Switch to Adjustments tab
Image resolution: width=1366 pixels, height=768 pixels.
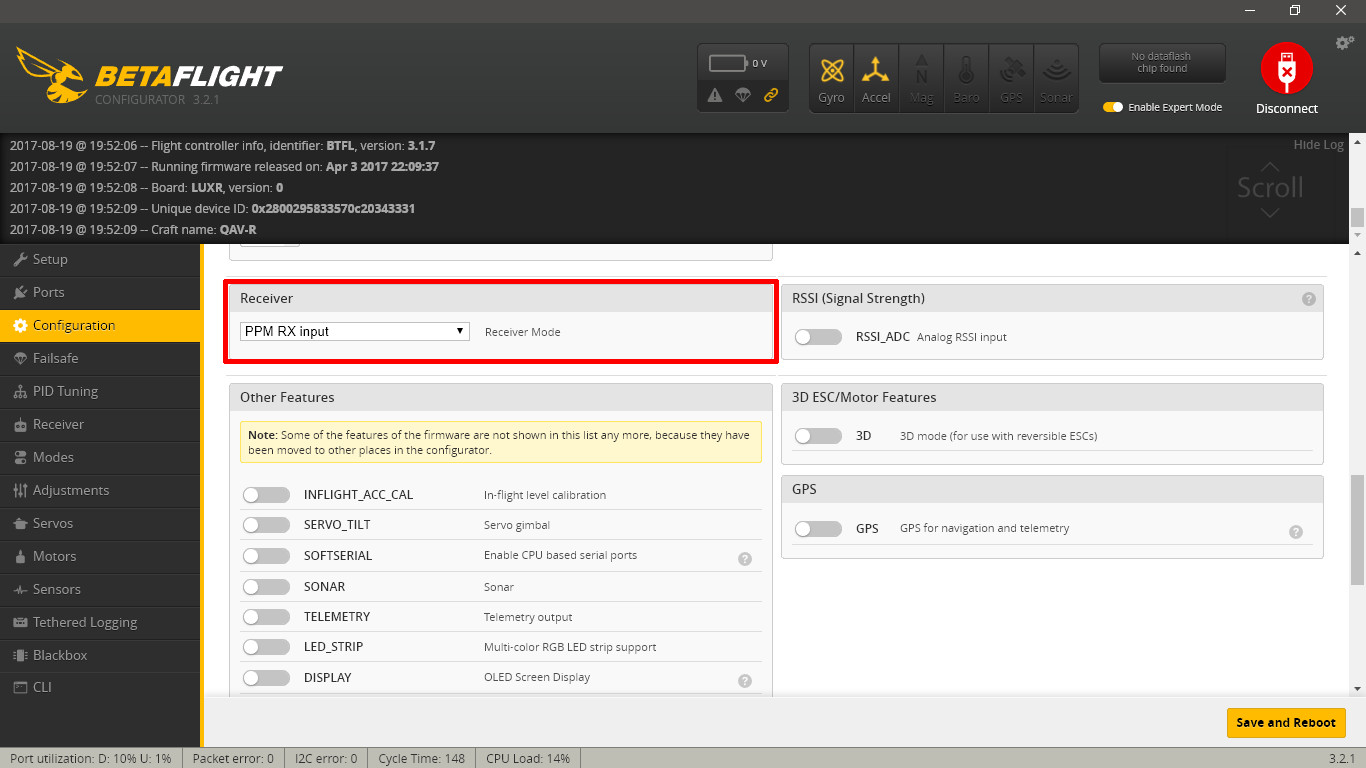click(x=100, y=490)
